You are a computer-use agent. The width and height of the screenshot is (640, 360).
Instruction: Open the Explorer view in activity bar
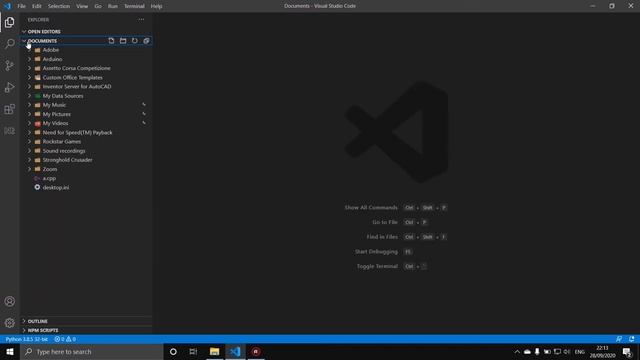tap(9, 22)
